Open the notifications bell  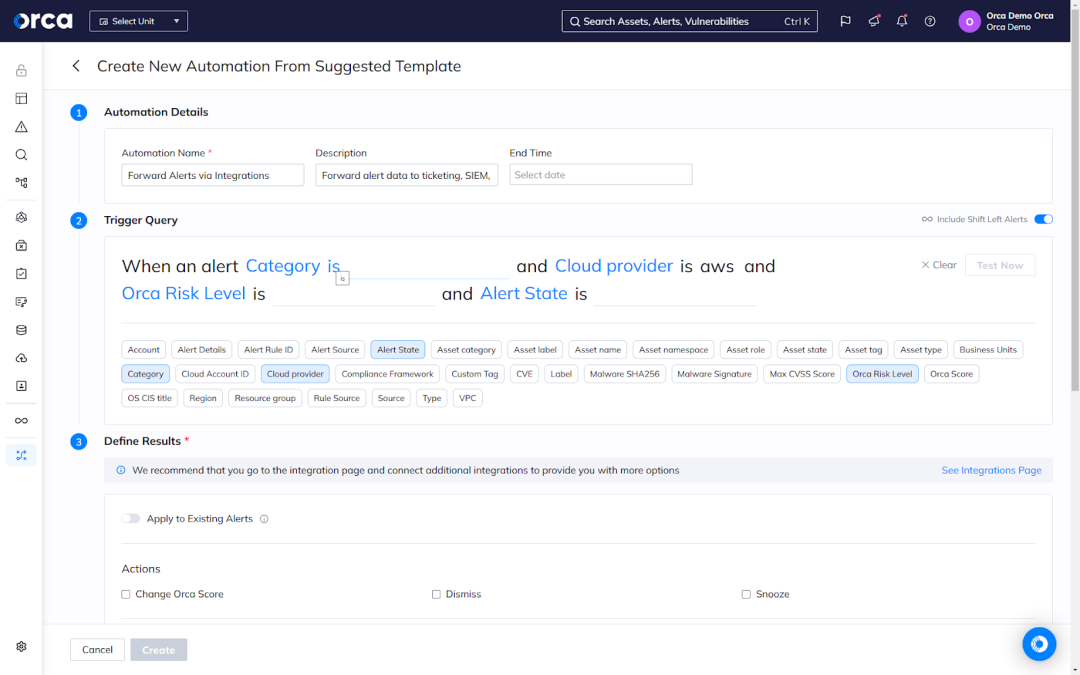click(902, 21)
